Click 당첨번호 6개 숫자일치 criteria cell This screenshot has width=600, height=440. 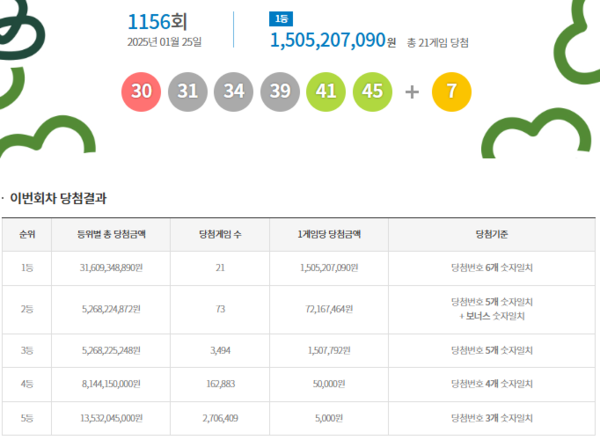point(492,268)
